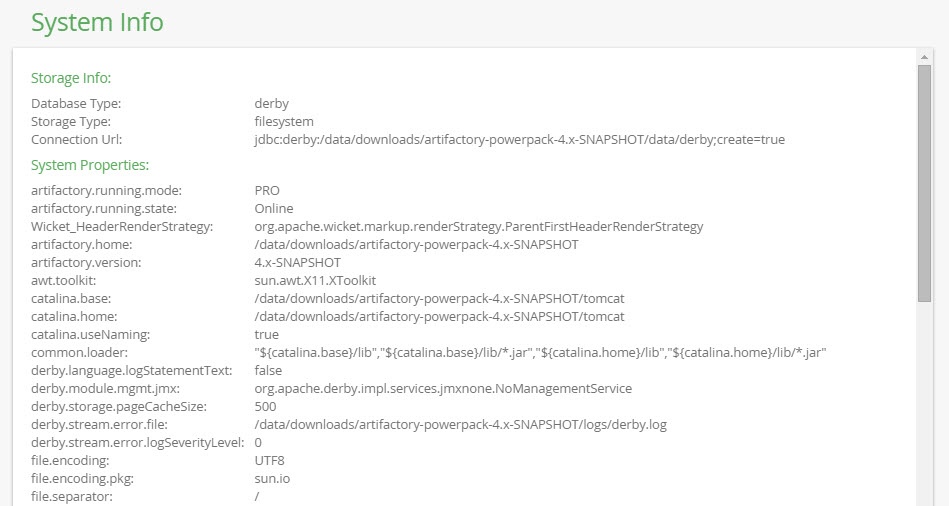Click the scrollbar up arrow button
The height and width of the screenshot is (506, 949).
[x=925, y=58]
